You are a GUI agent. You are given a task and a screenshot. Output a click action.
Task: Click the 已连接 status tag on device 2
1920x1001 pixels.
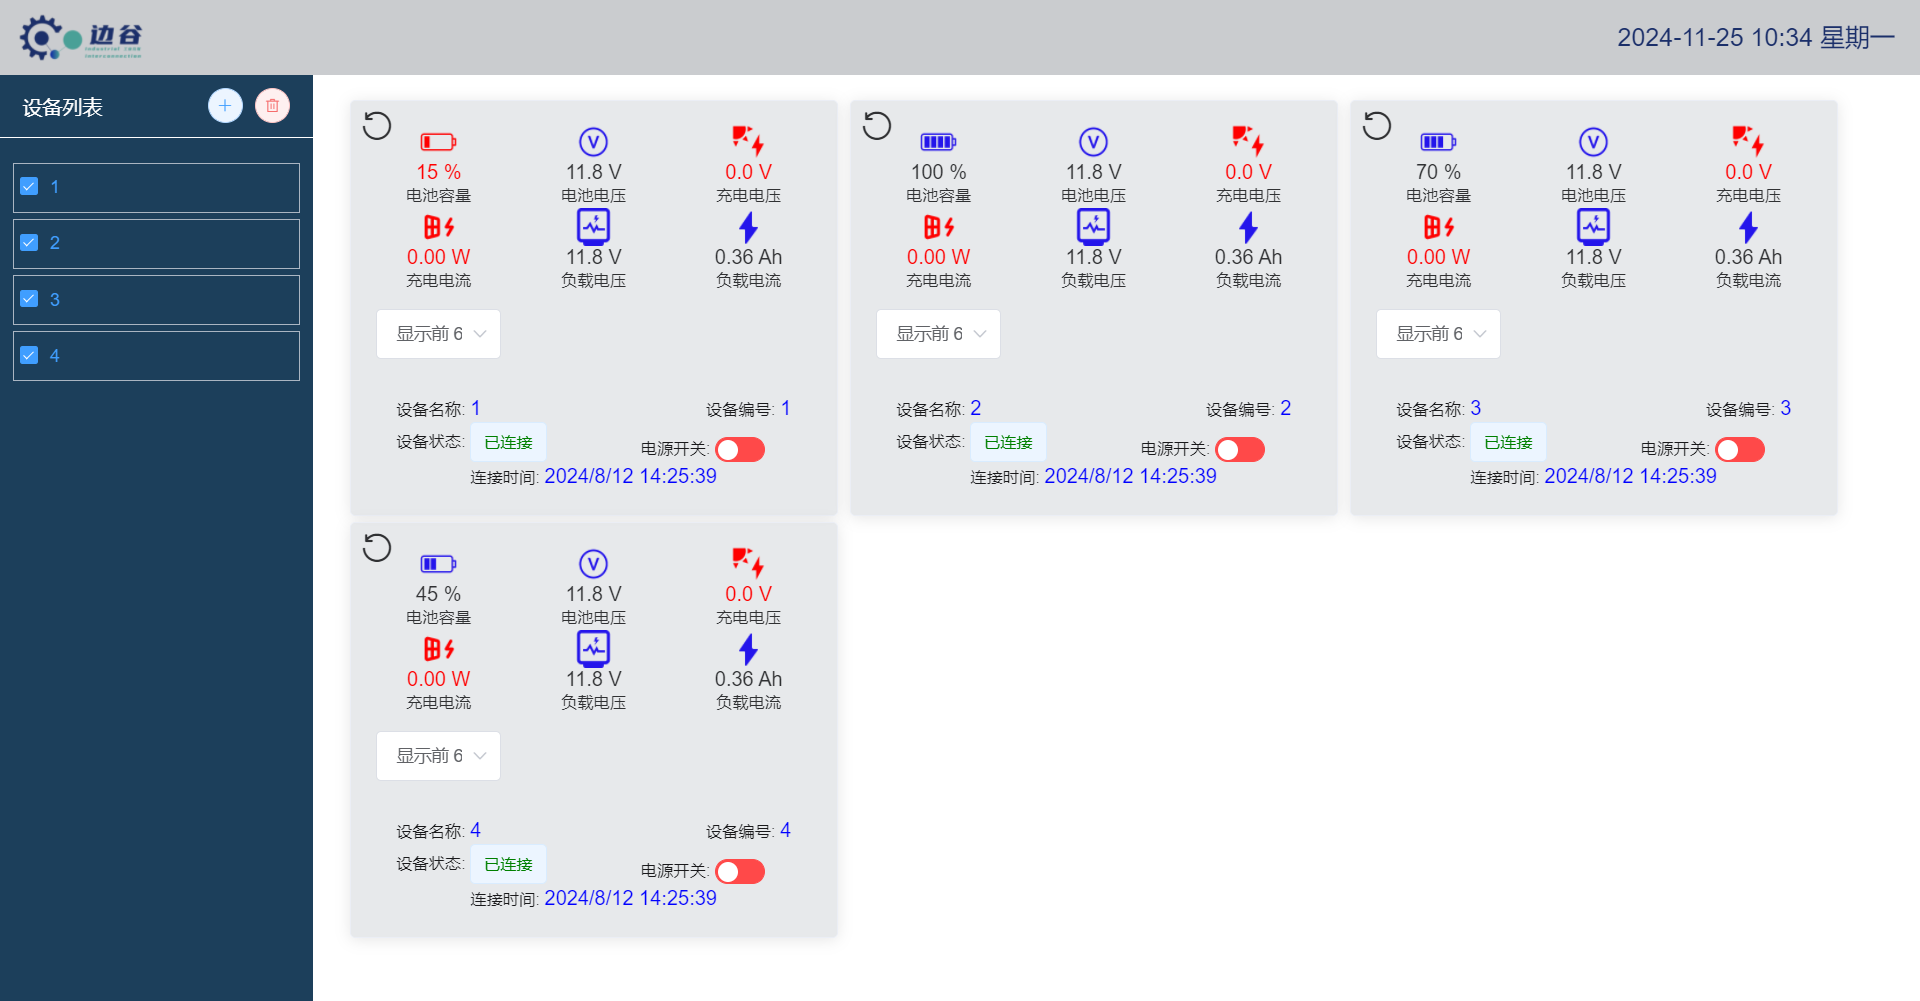pos(1008,442)
